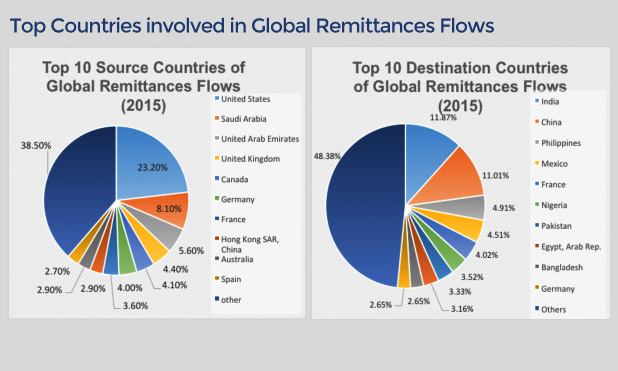
Task: Click the 11.01% data label
Action: 495,175
